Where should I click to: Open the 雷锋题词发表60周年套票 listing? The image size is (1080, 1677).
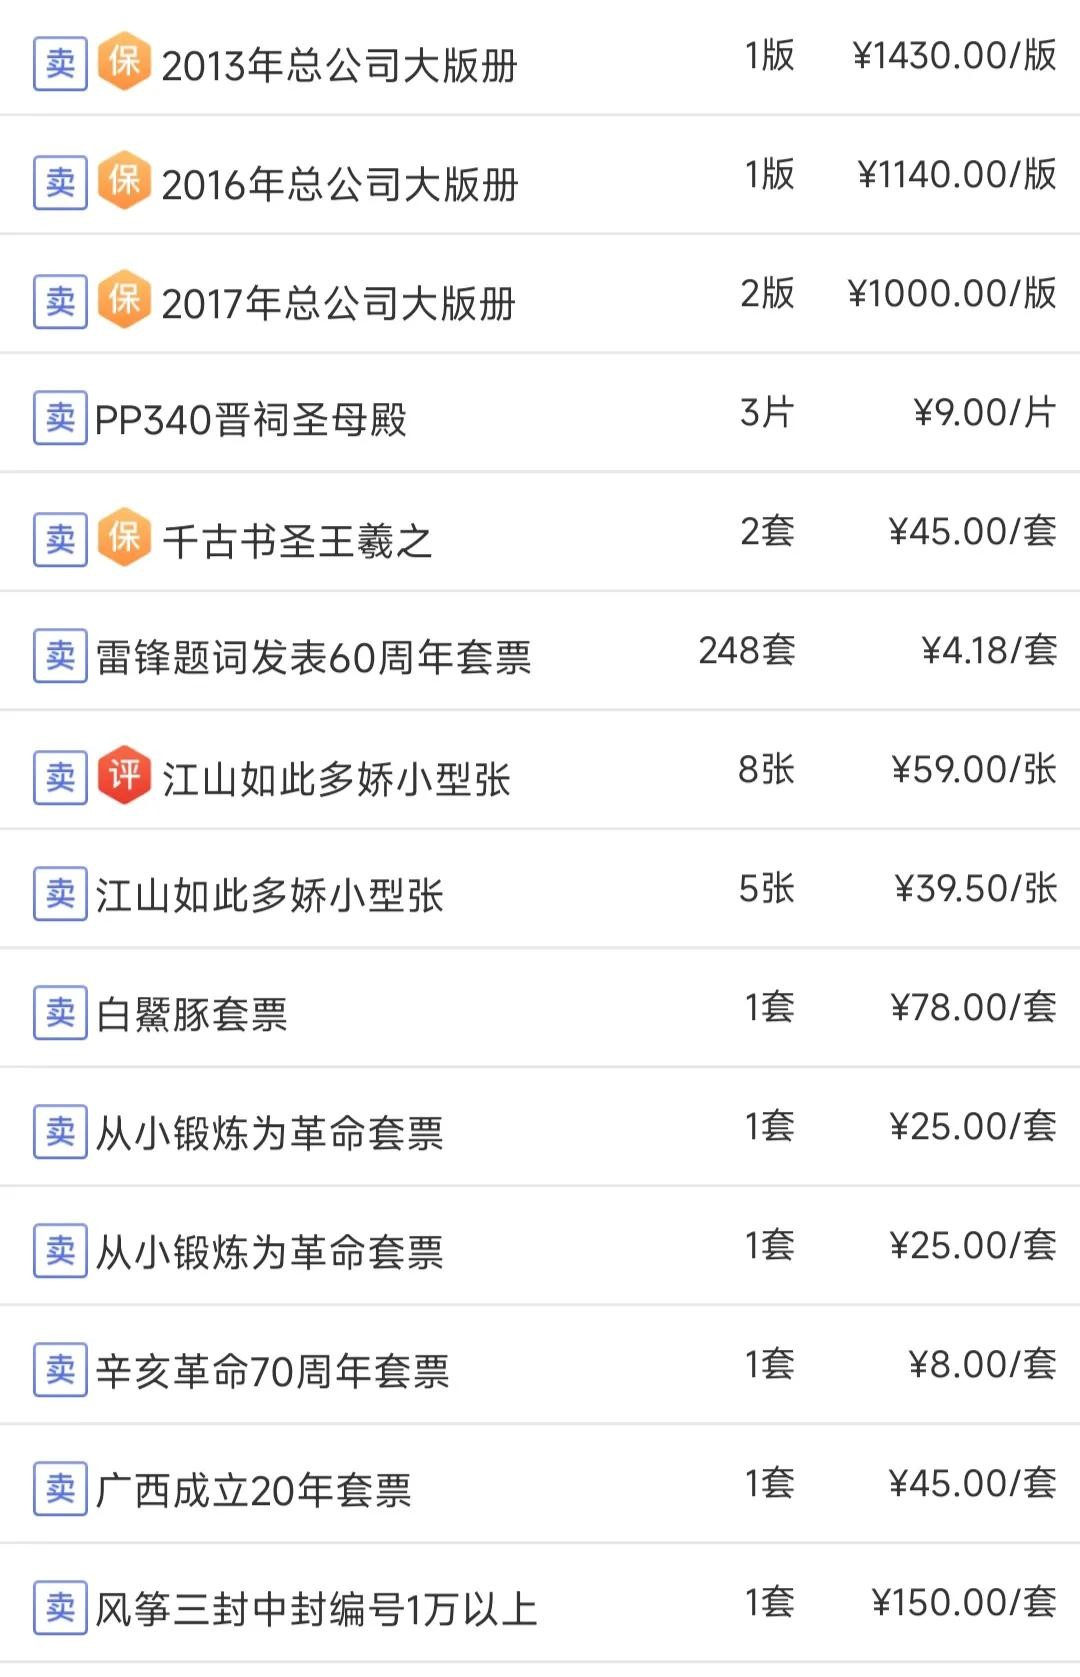pos(313,658)
